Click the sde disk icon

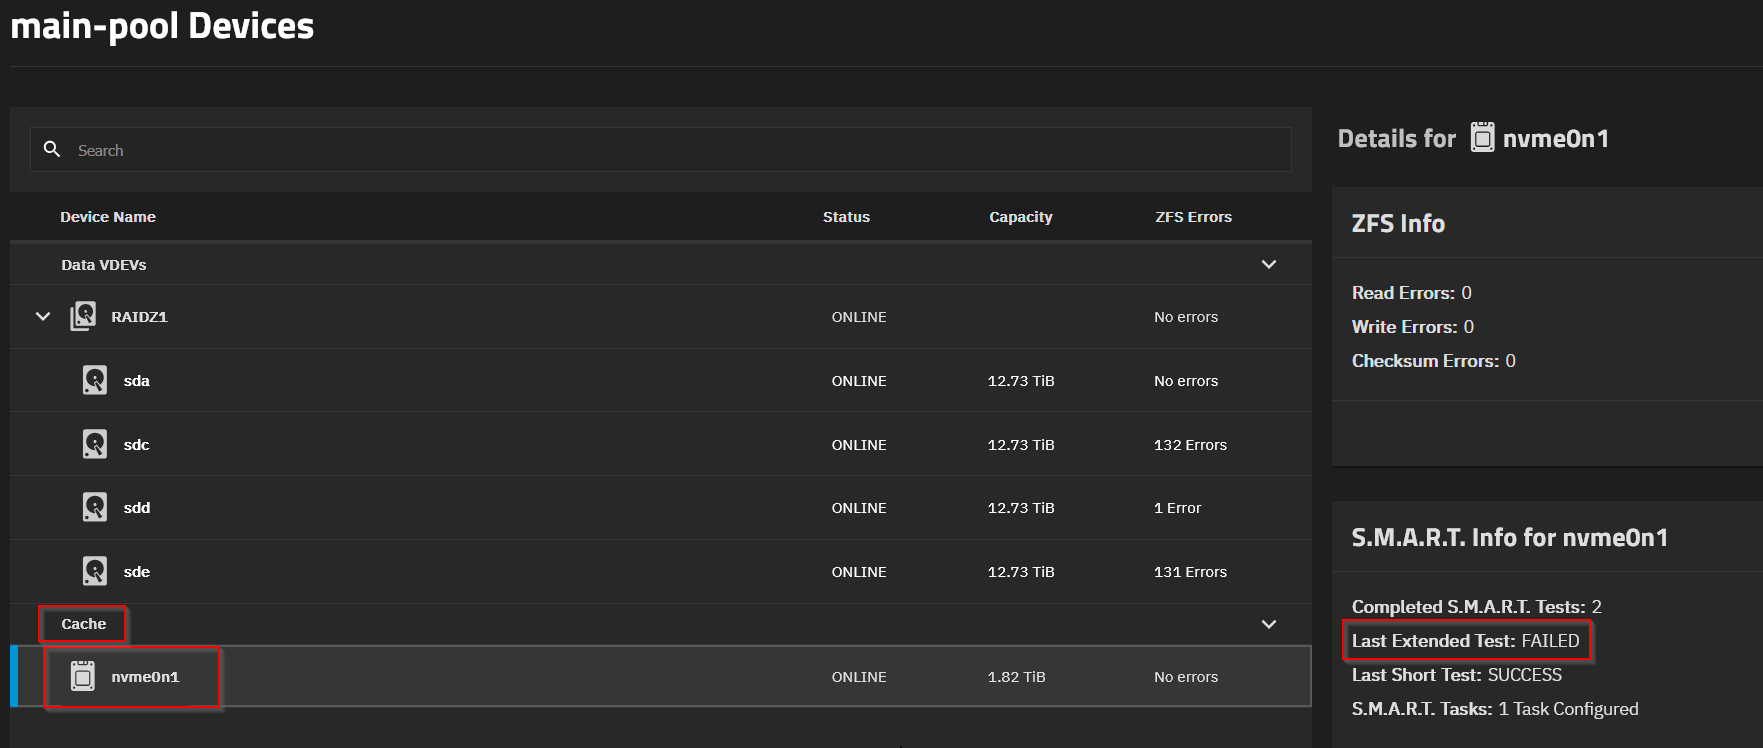pyautogui.click(x=95, y=571)
